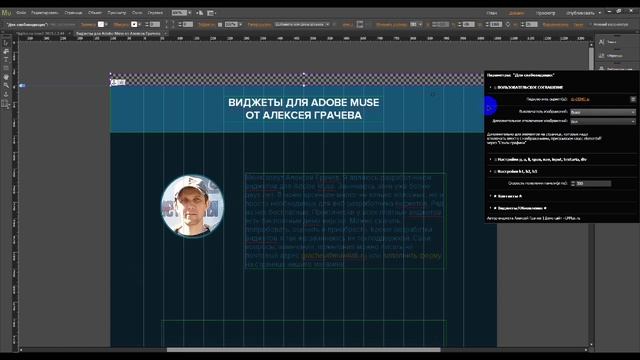Select the Crop tool in left toolbar

point(6,51)
